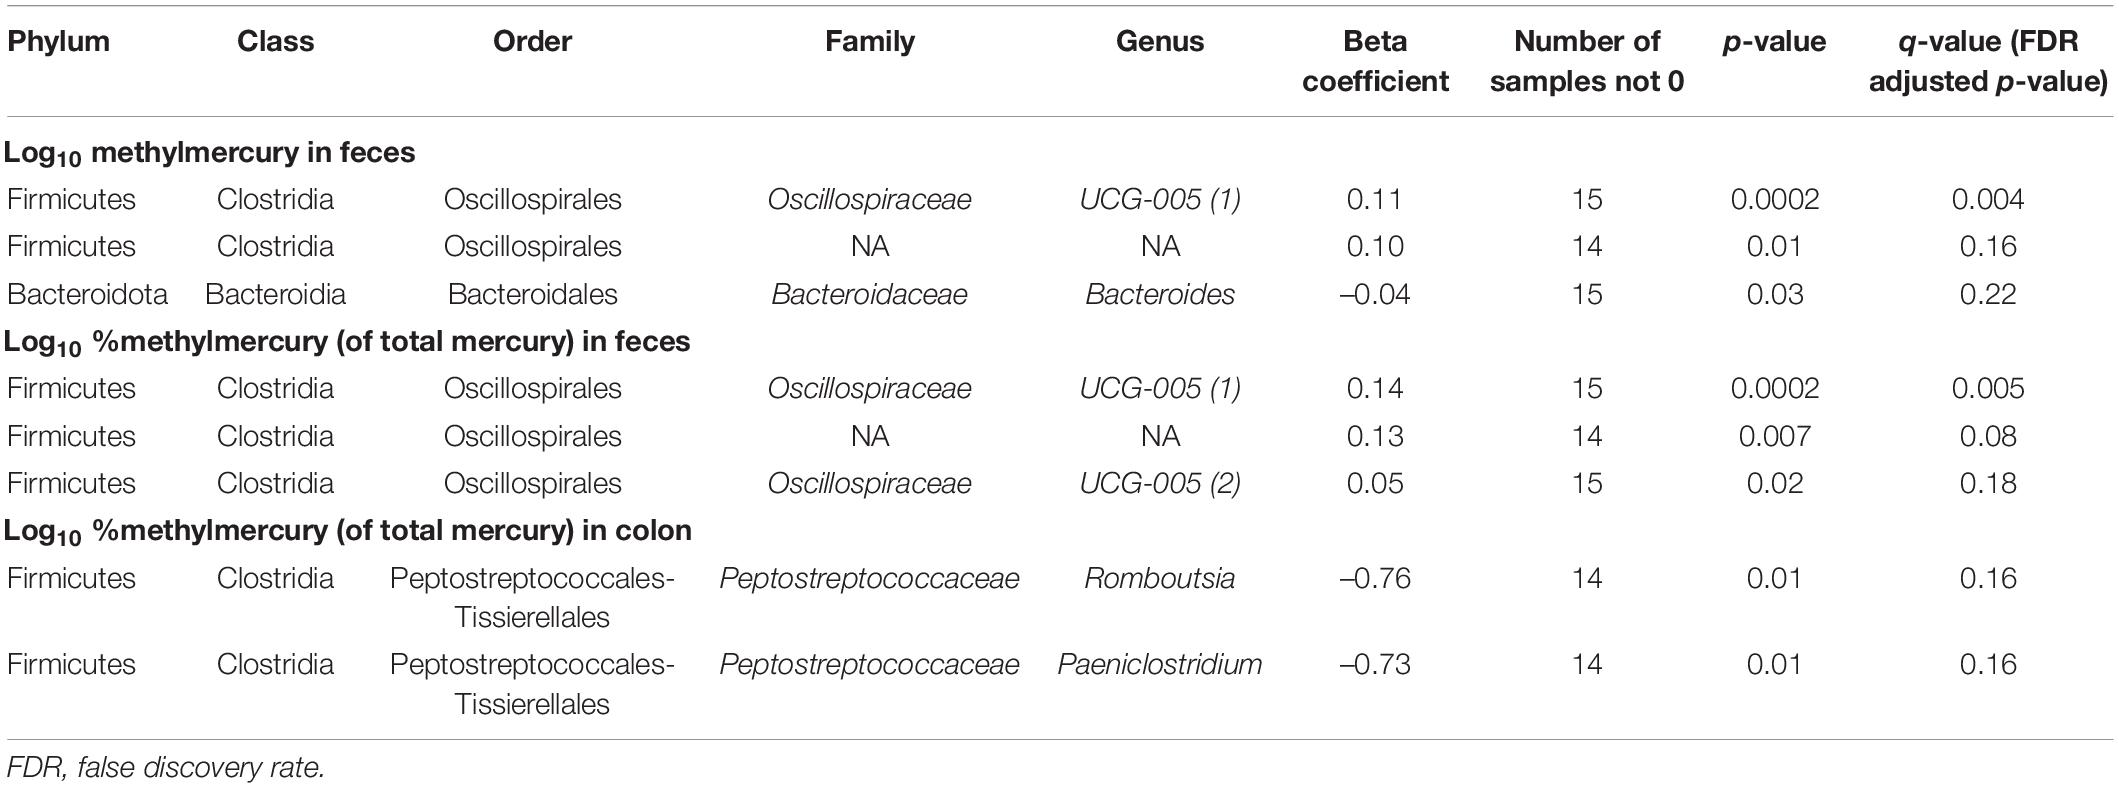Click the Bacteroides genus cell

coord(1160,294)
